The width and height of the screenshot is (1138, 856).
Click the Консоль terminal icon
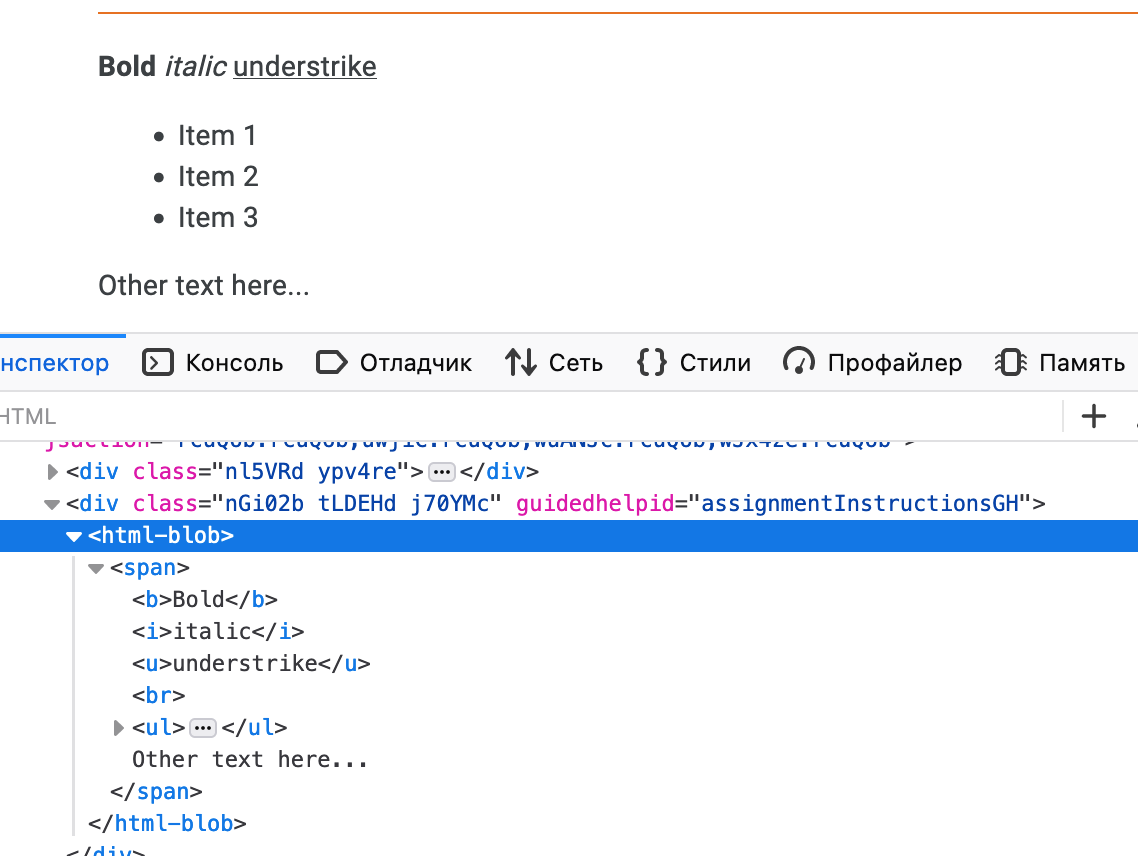(158, 362)
